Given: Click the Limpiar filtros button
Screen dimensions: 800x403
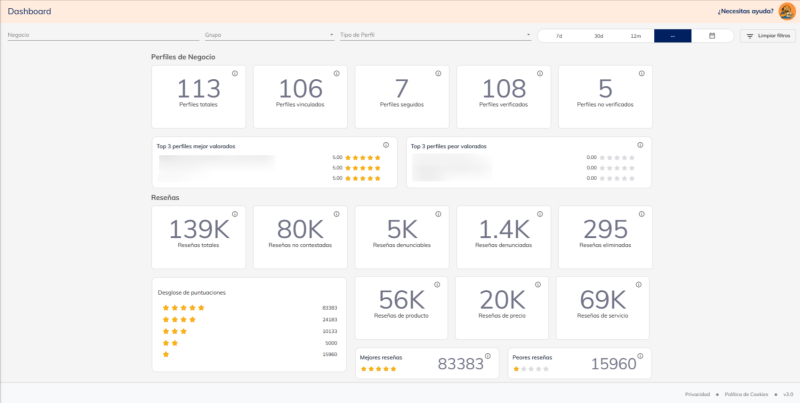Looking at the screenshot, I should coord(767,36).
